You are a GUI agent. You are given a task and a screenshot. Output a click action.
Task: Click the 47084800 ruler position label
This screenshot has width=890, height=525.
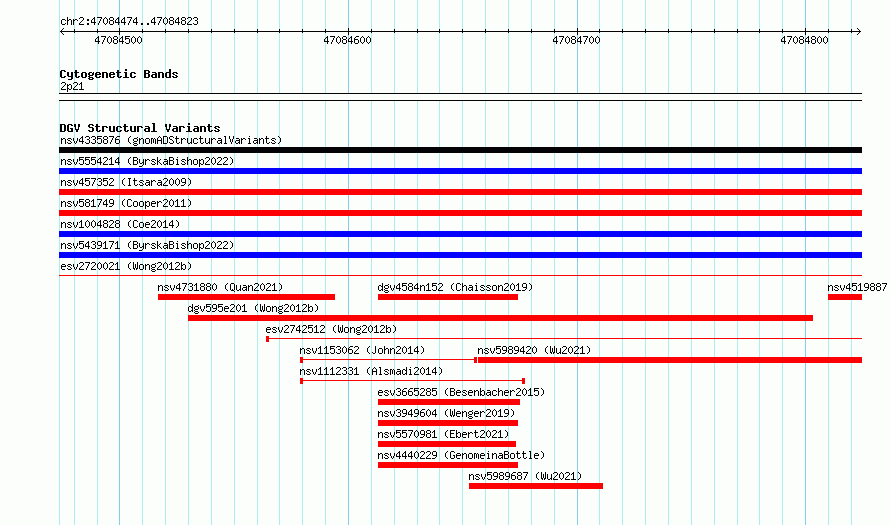click(804, 40)
